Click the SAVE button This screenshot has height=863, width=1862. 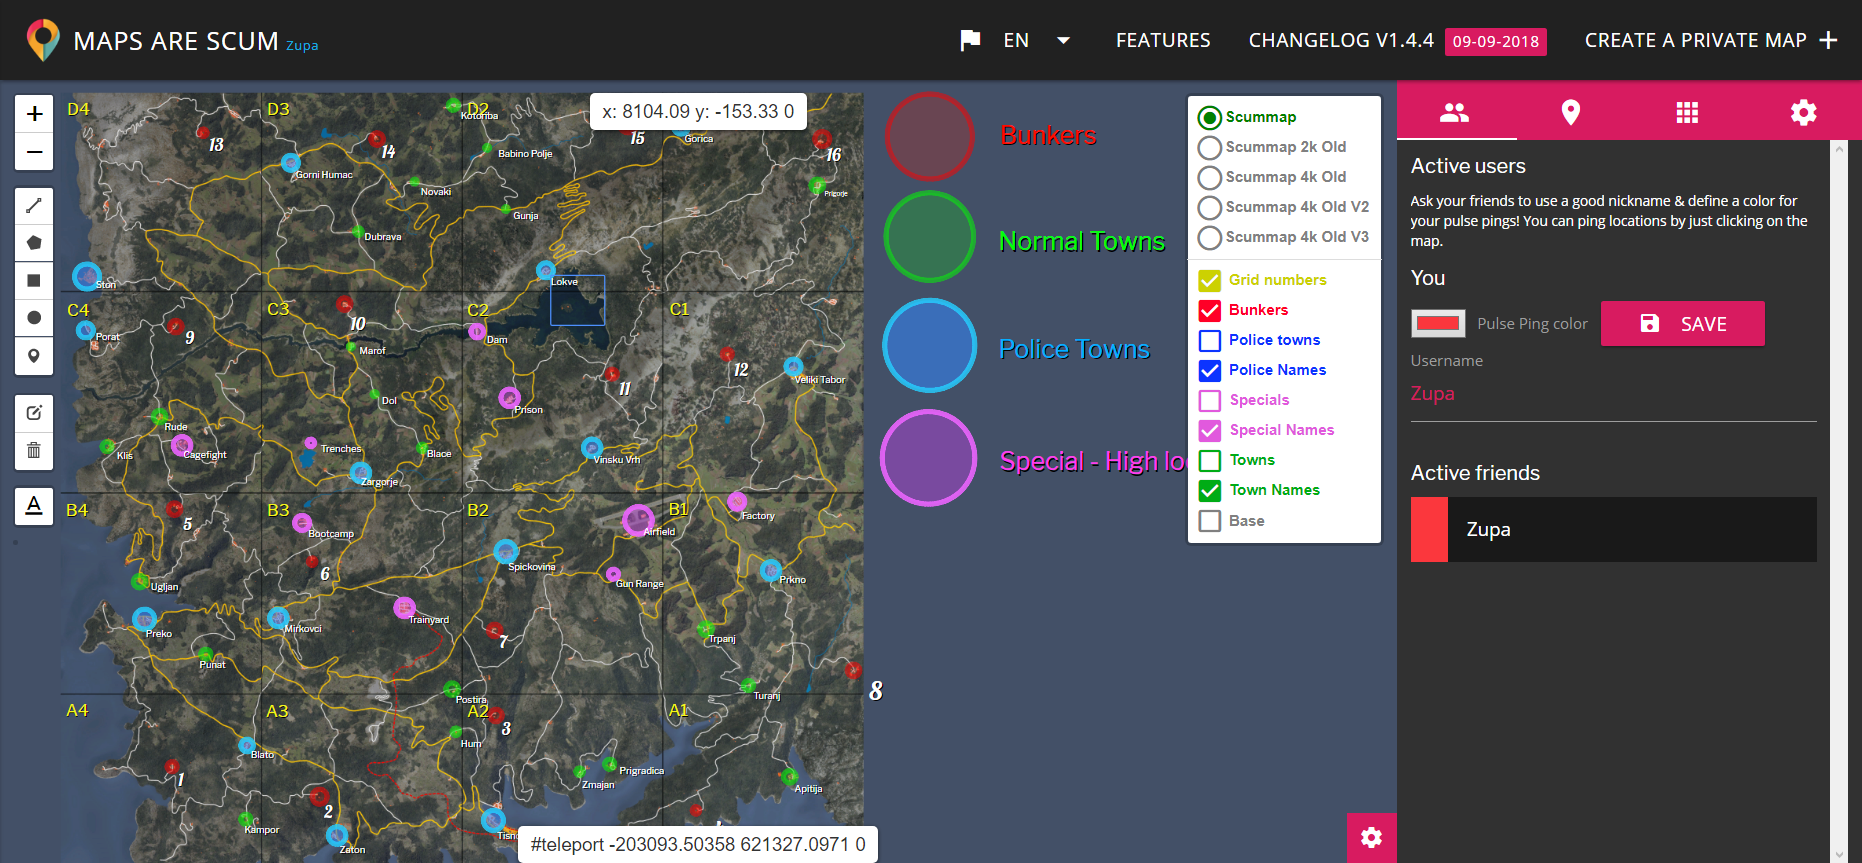[x=1682, y=324]
